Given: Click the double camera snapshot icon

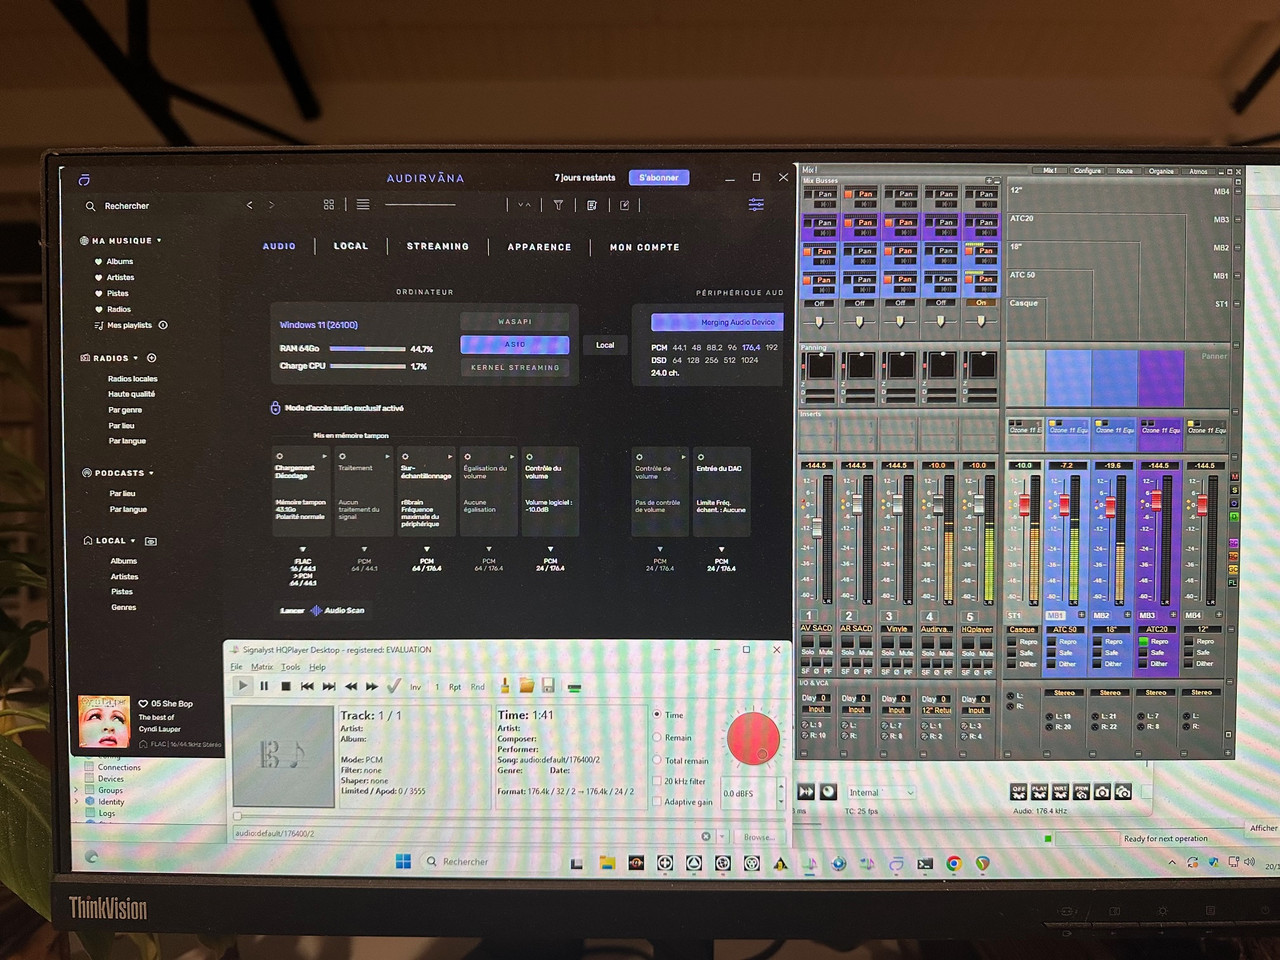Looking at the screenshot, I should [1123, 791].
